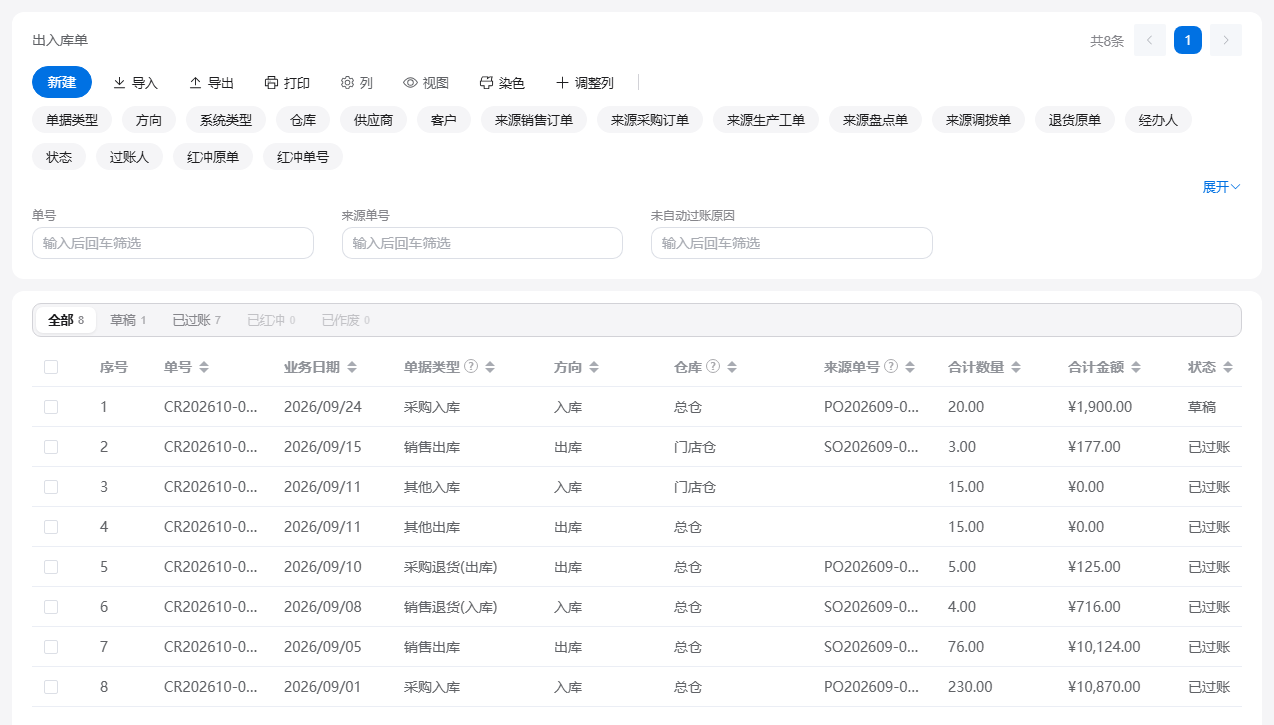
Task: Sort by 状态 column sort arrows
Action: coord(1228,367)
